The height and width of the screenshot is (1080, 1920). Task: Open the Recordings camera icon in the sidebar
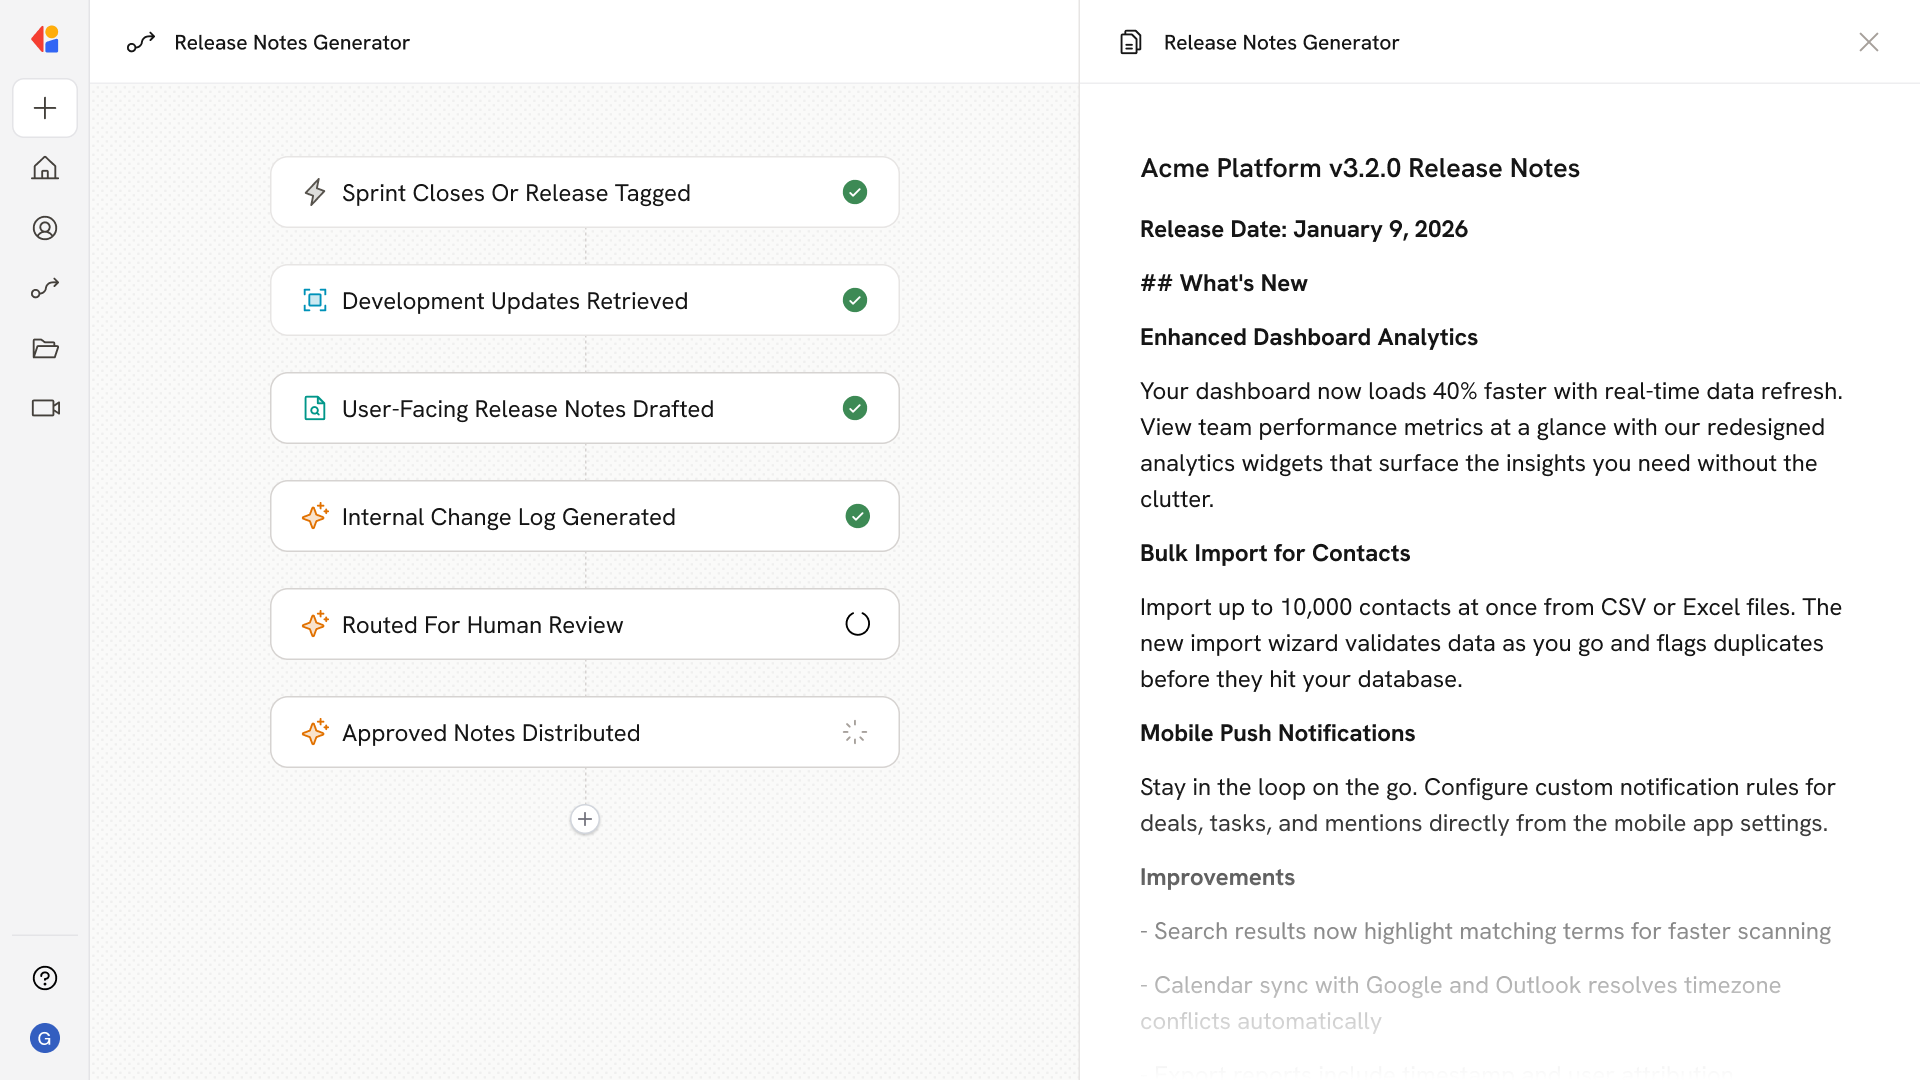click(45, 408)
